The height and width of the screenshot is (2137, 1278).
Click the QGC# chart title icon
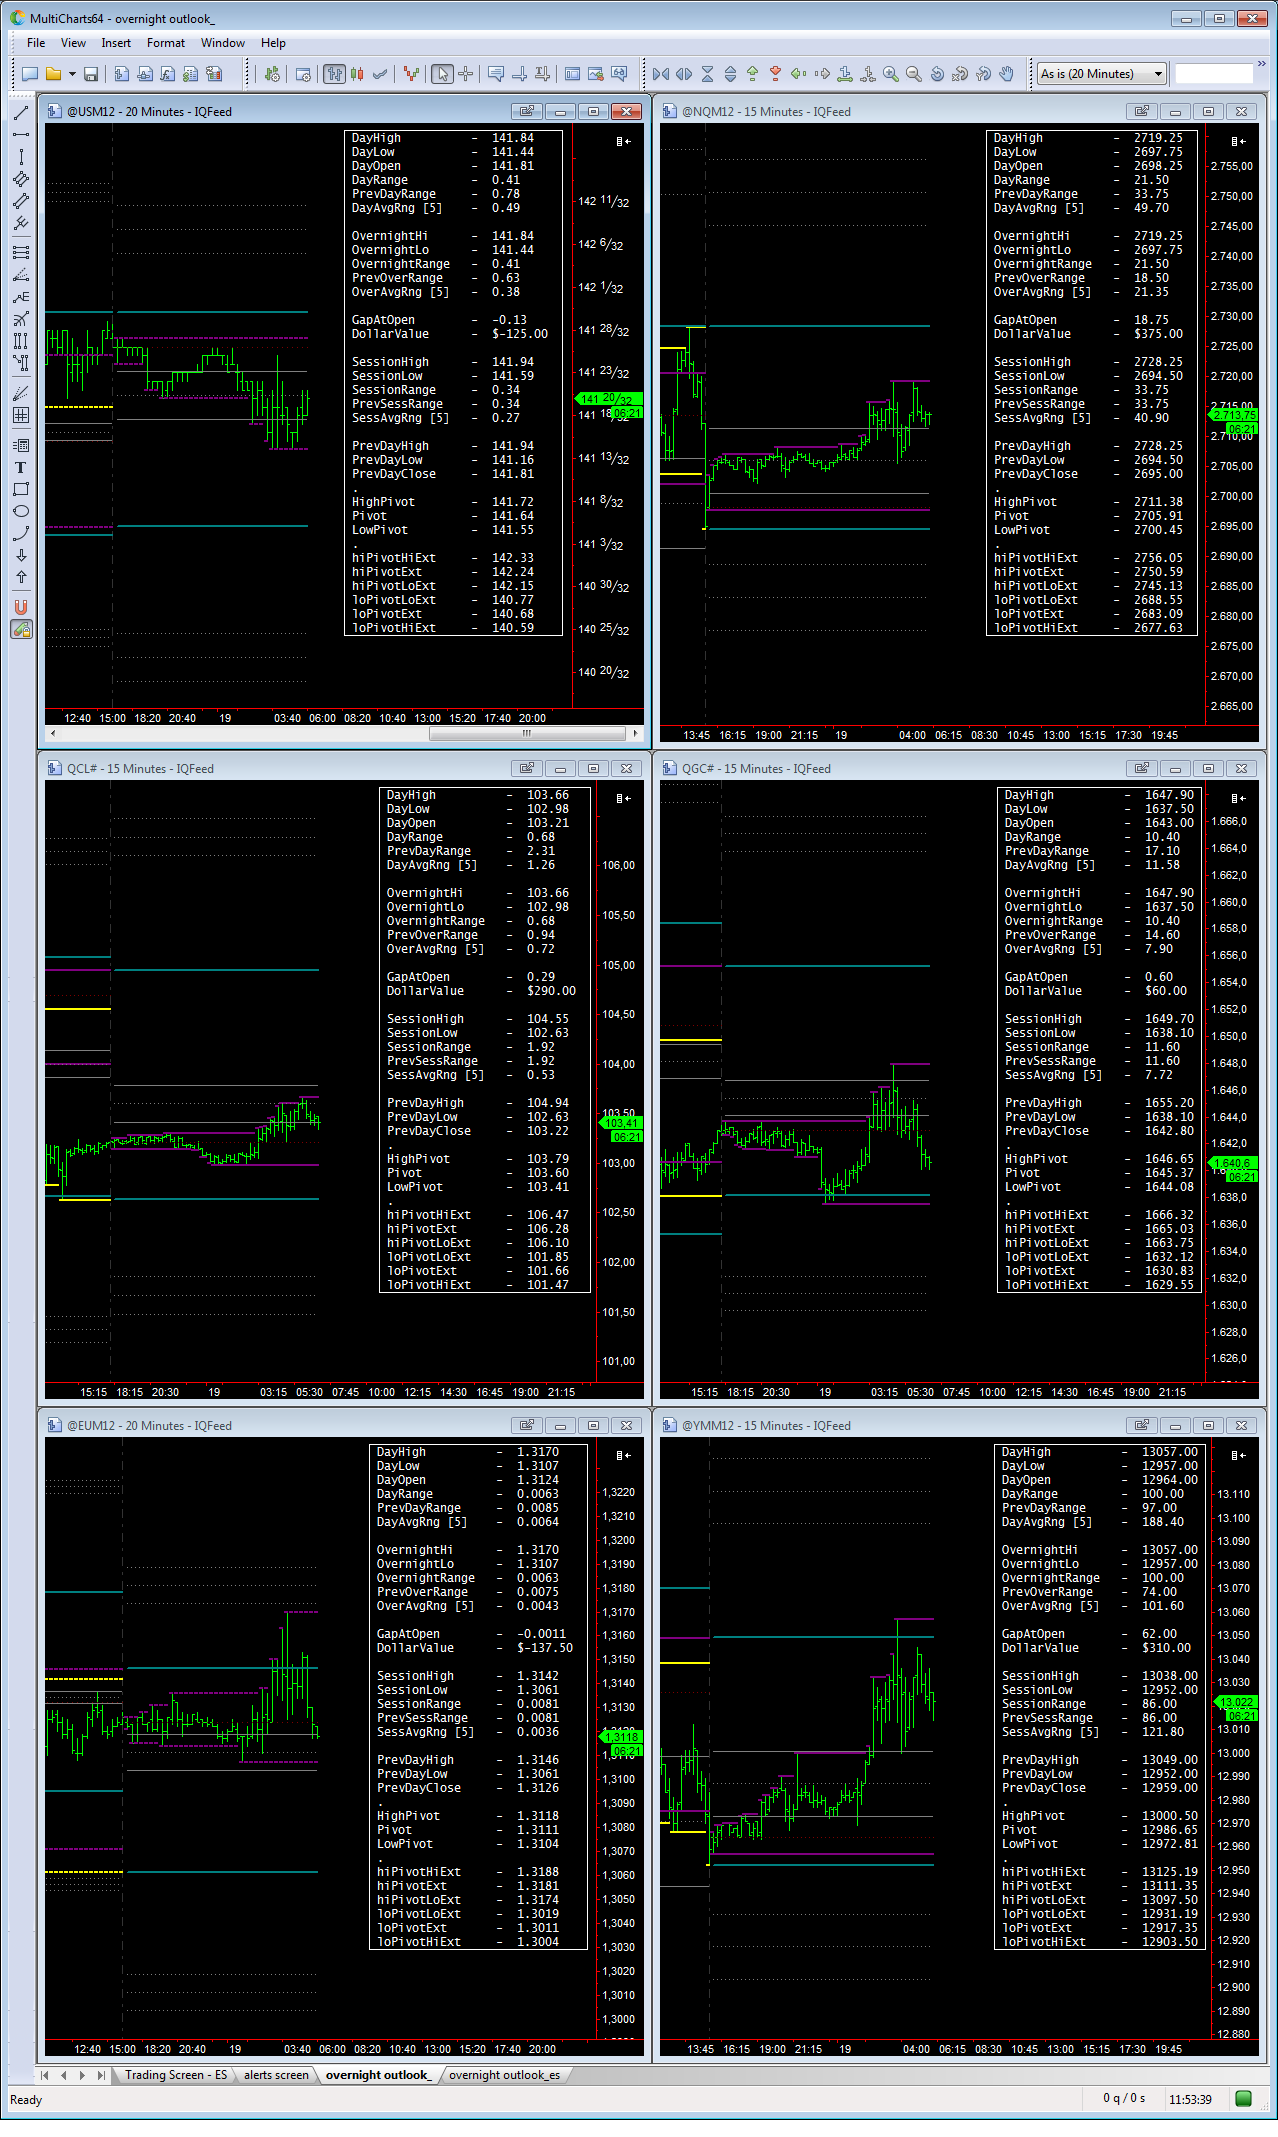pos(670,769)
